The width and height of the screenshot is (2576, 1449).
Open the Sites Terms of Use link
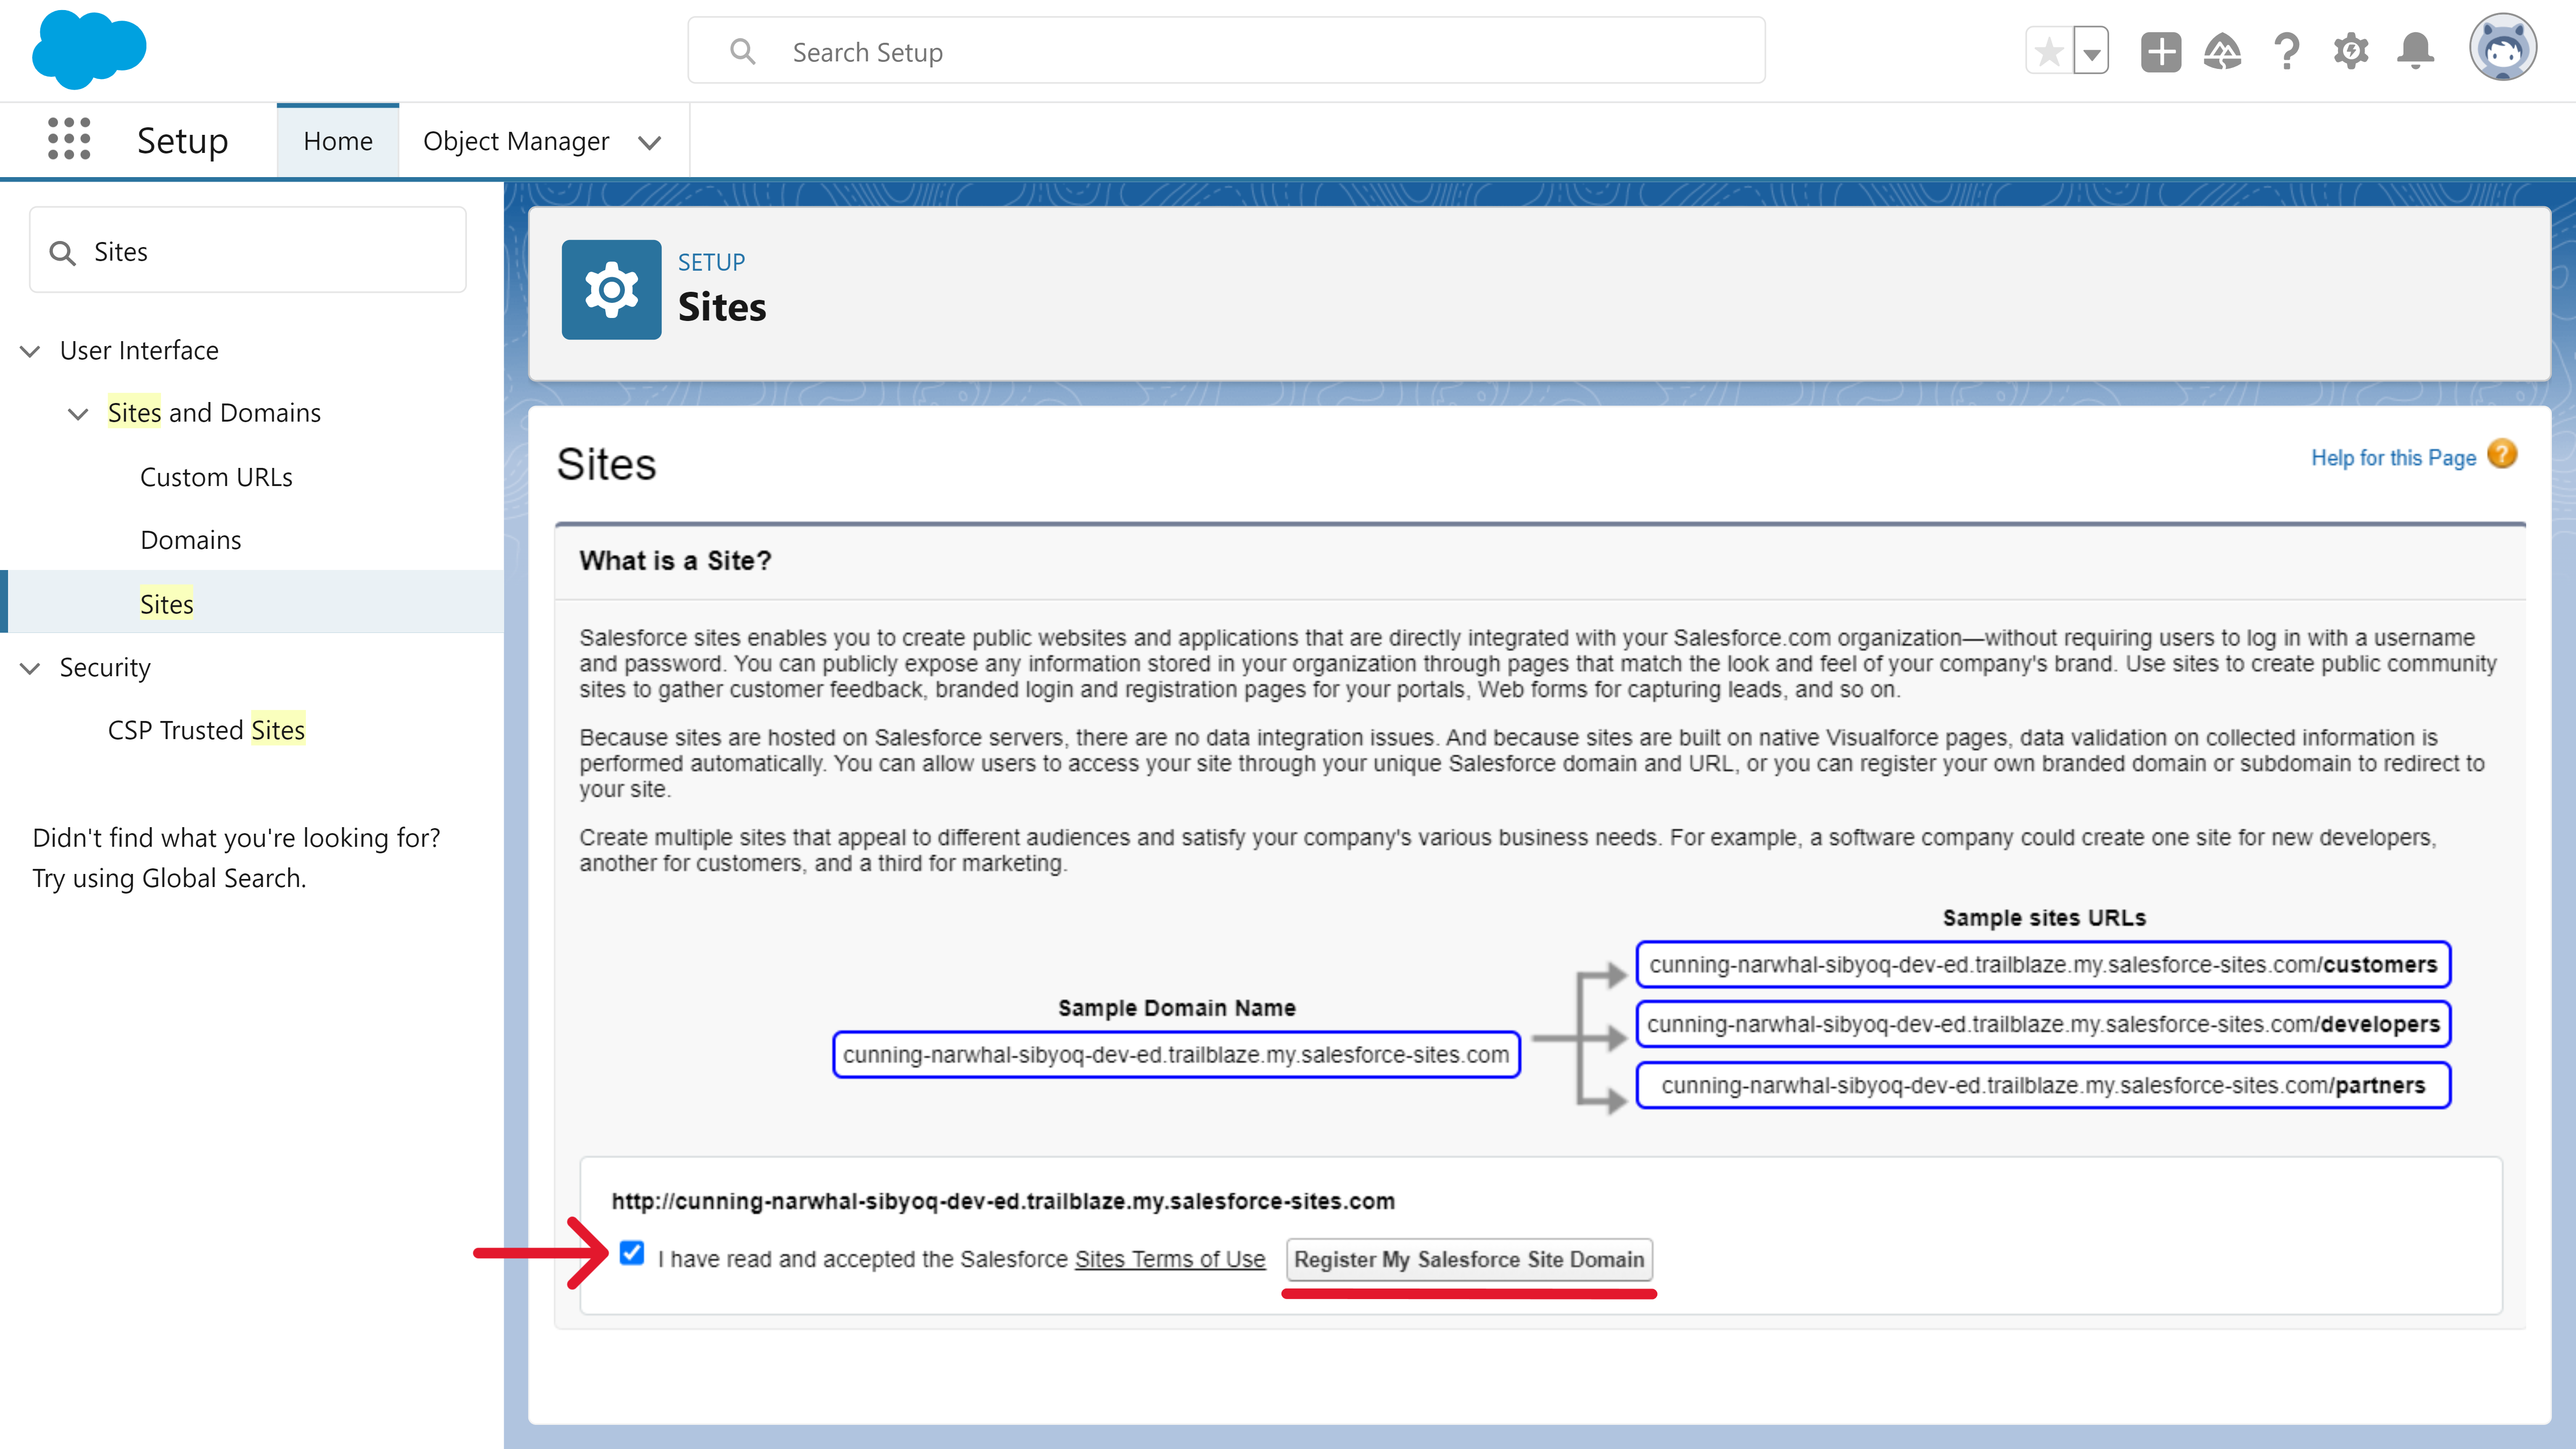click(x=1170, y=1259)
